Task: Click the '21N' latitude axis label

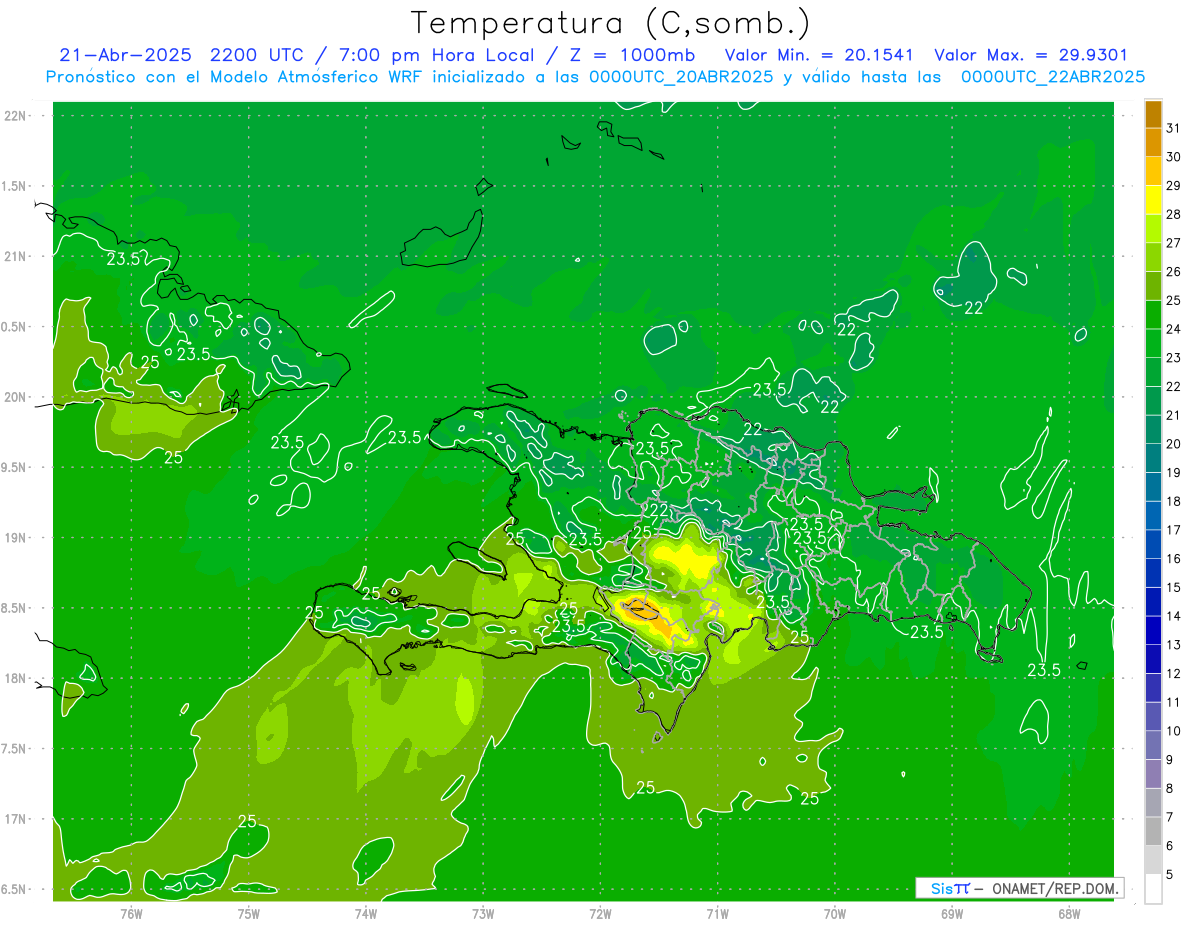Action: pos(15,256)
